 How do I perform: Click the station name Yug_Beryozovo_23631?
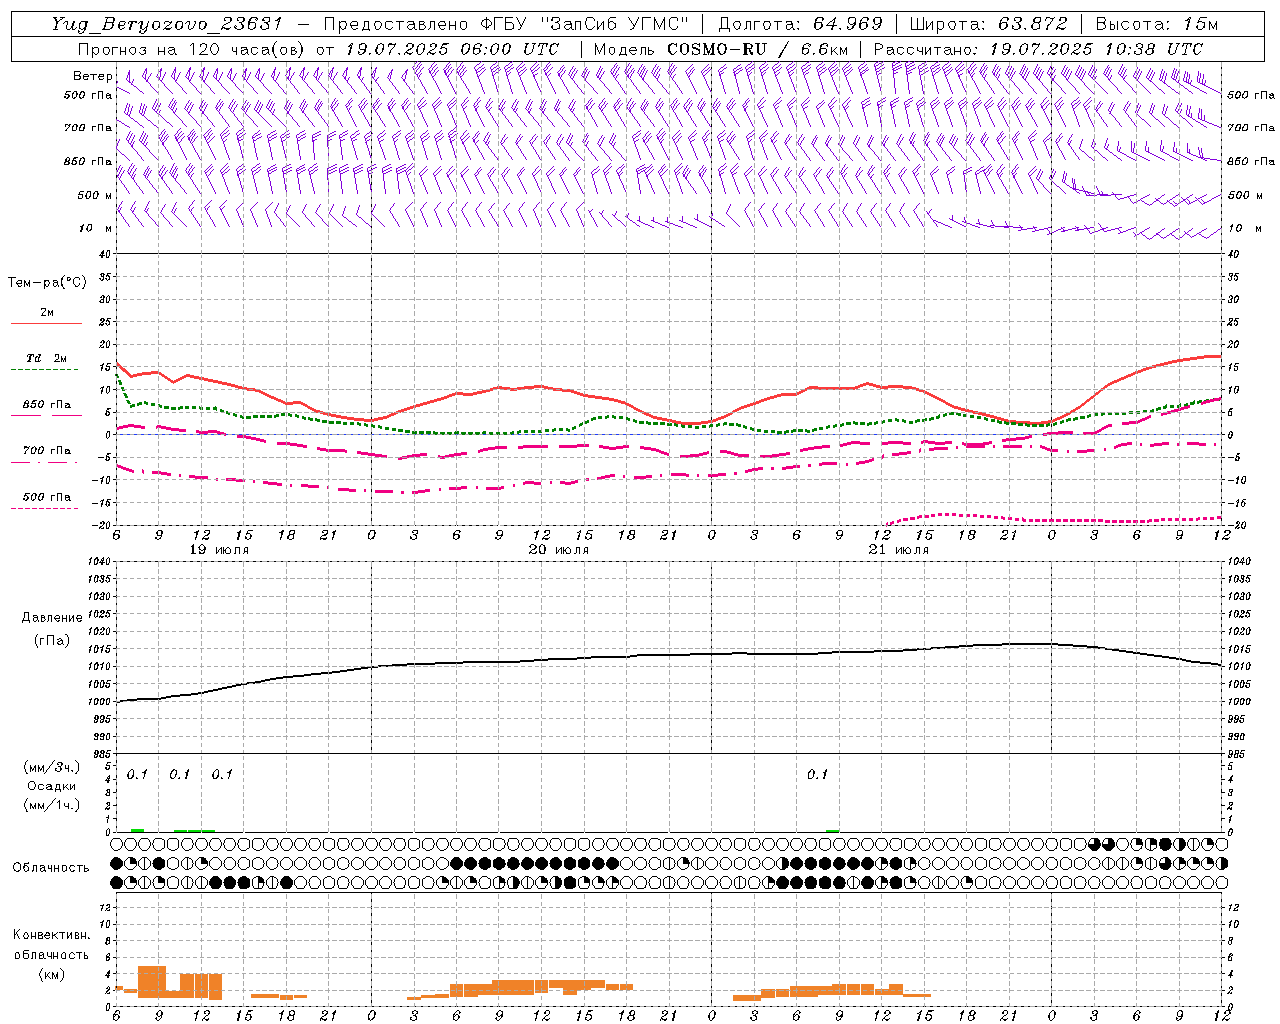tap(168, 24)
